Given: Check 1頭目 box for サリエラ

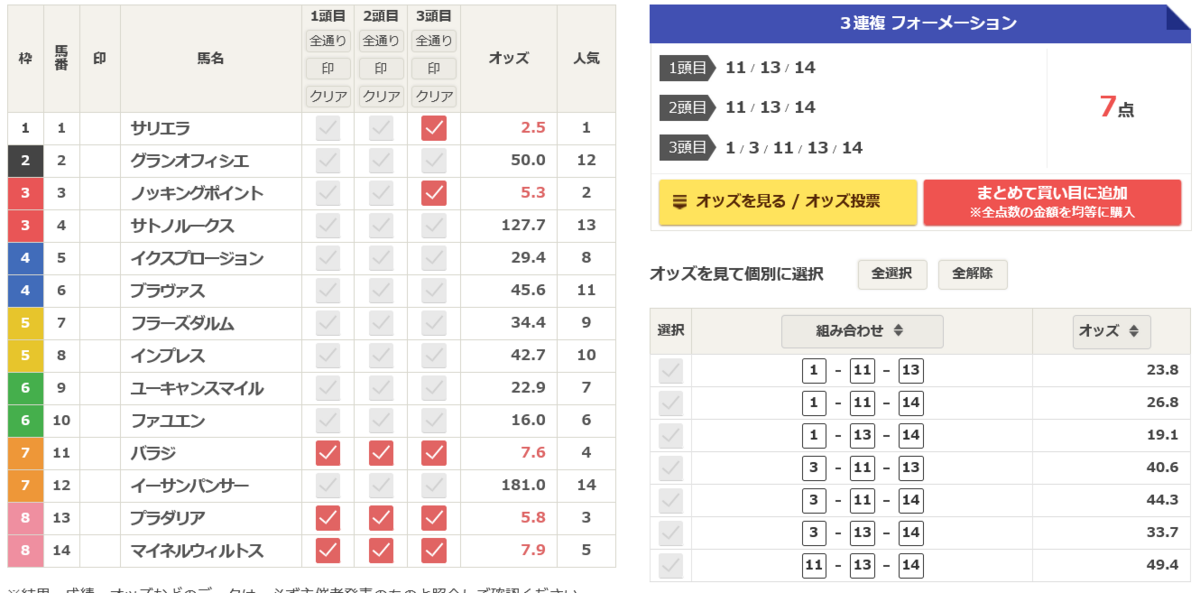Looking at the screenshot, I should point(328,128).
